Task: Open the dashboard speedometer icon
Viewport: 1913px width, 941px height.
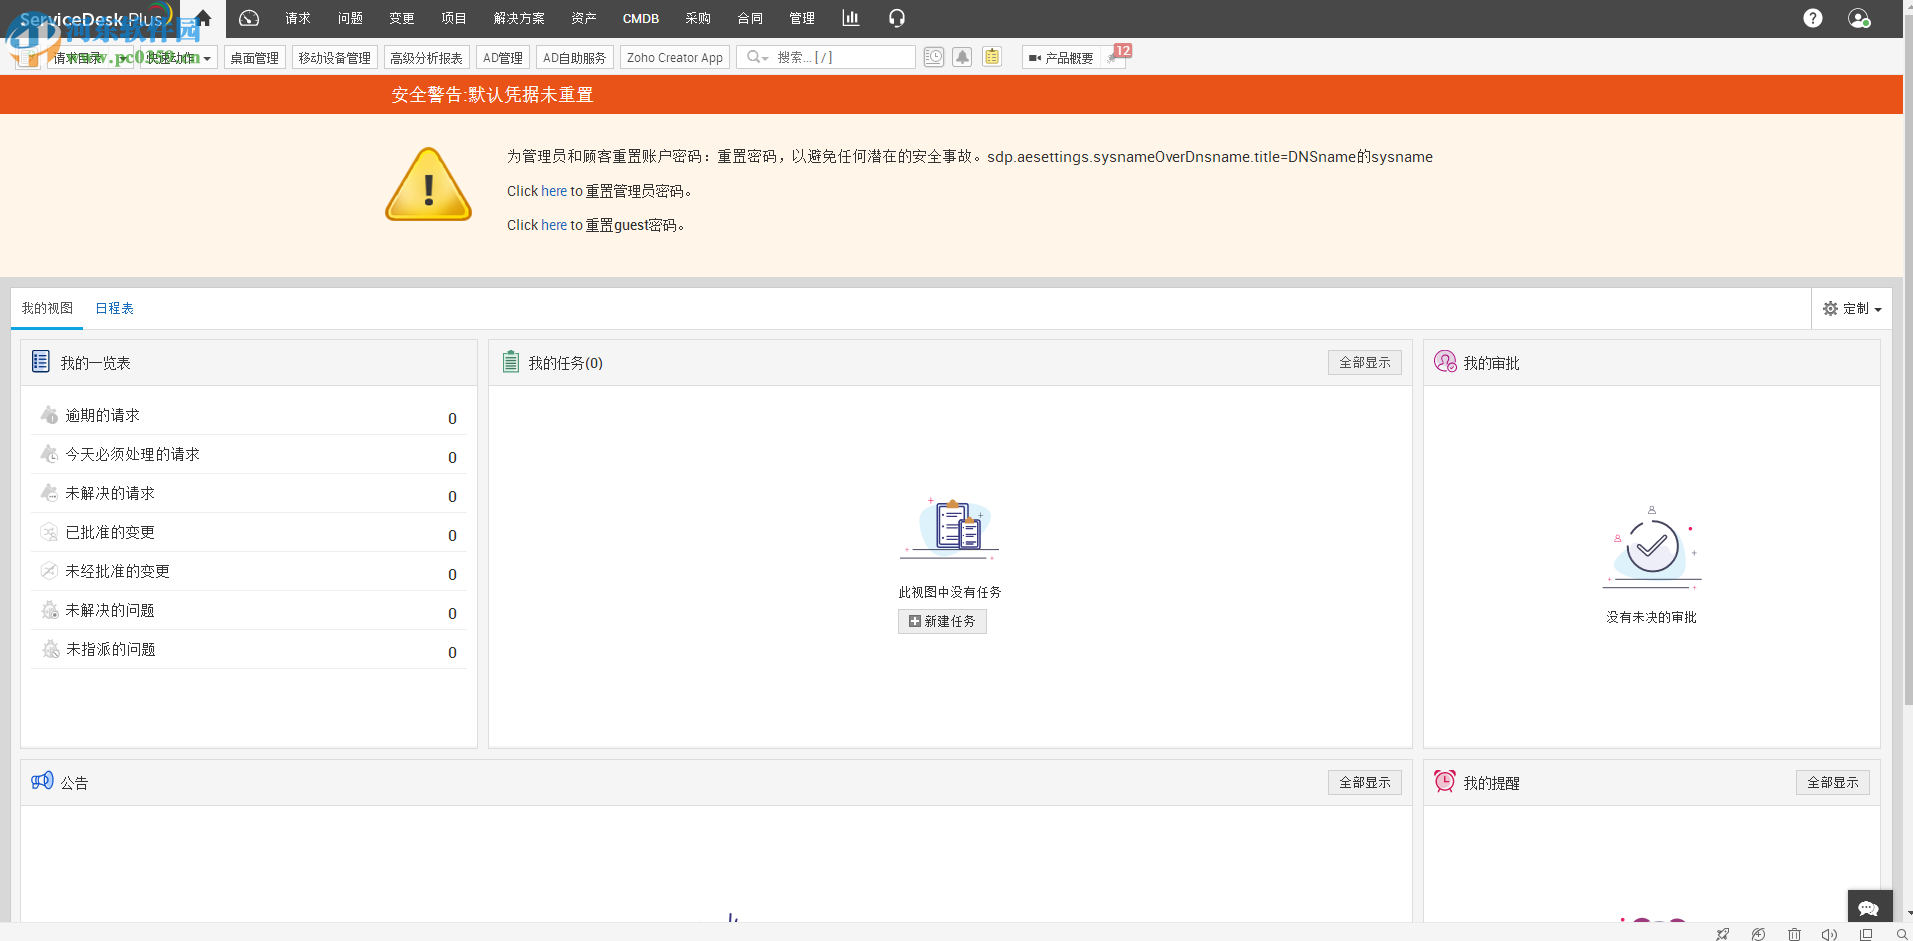Action: [248, 18]
